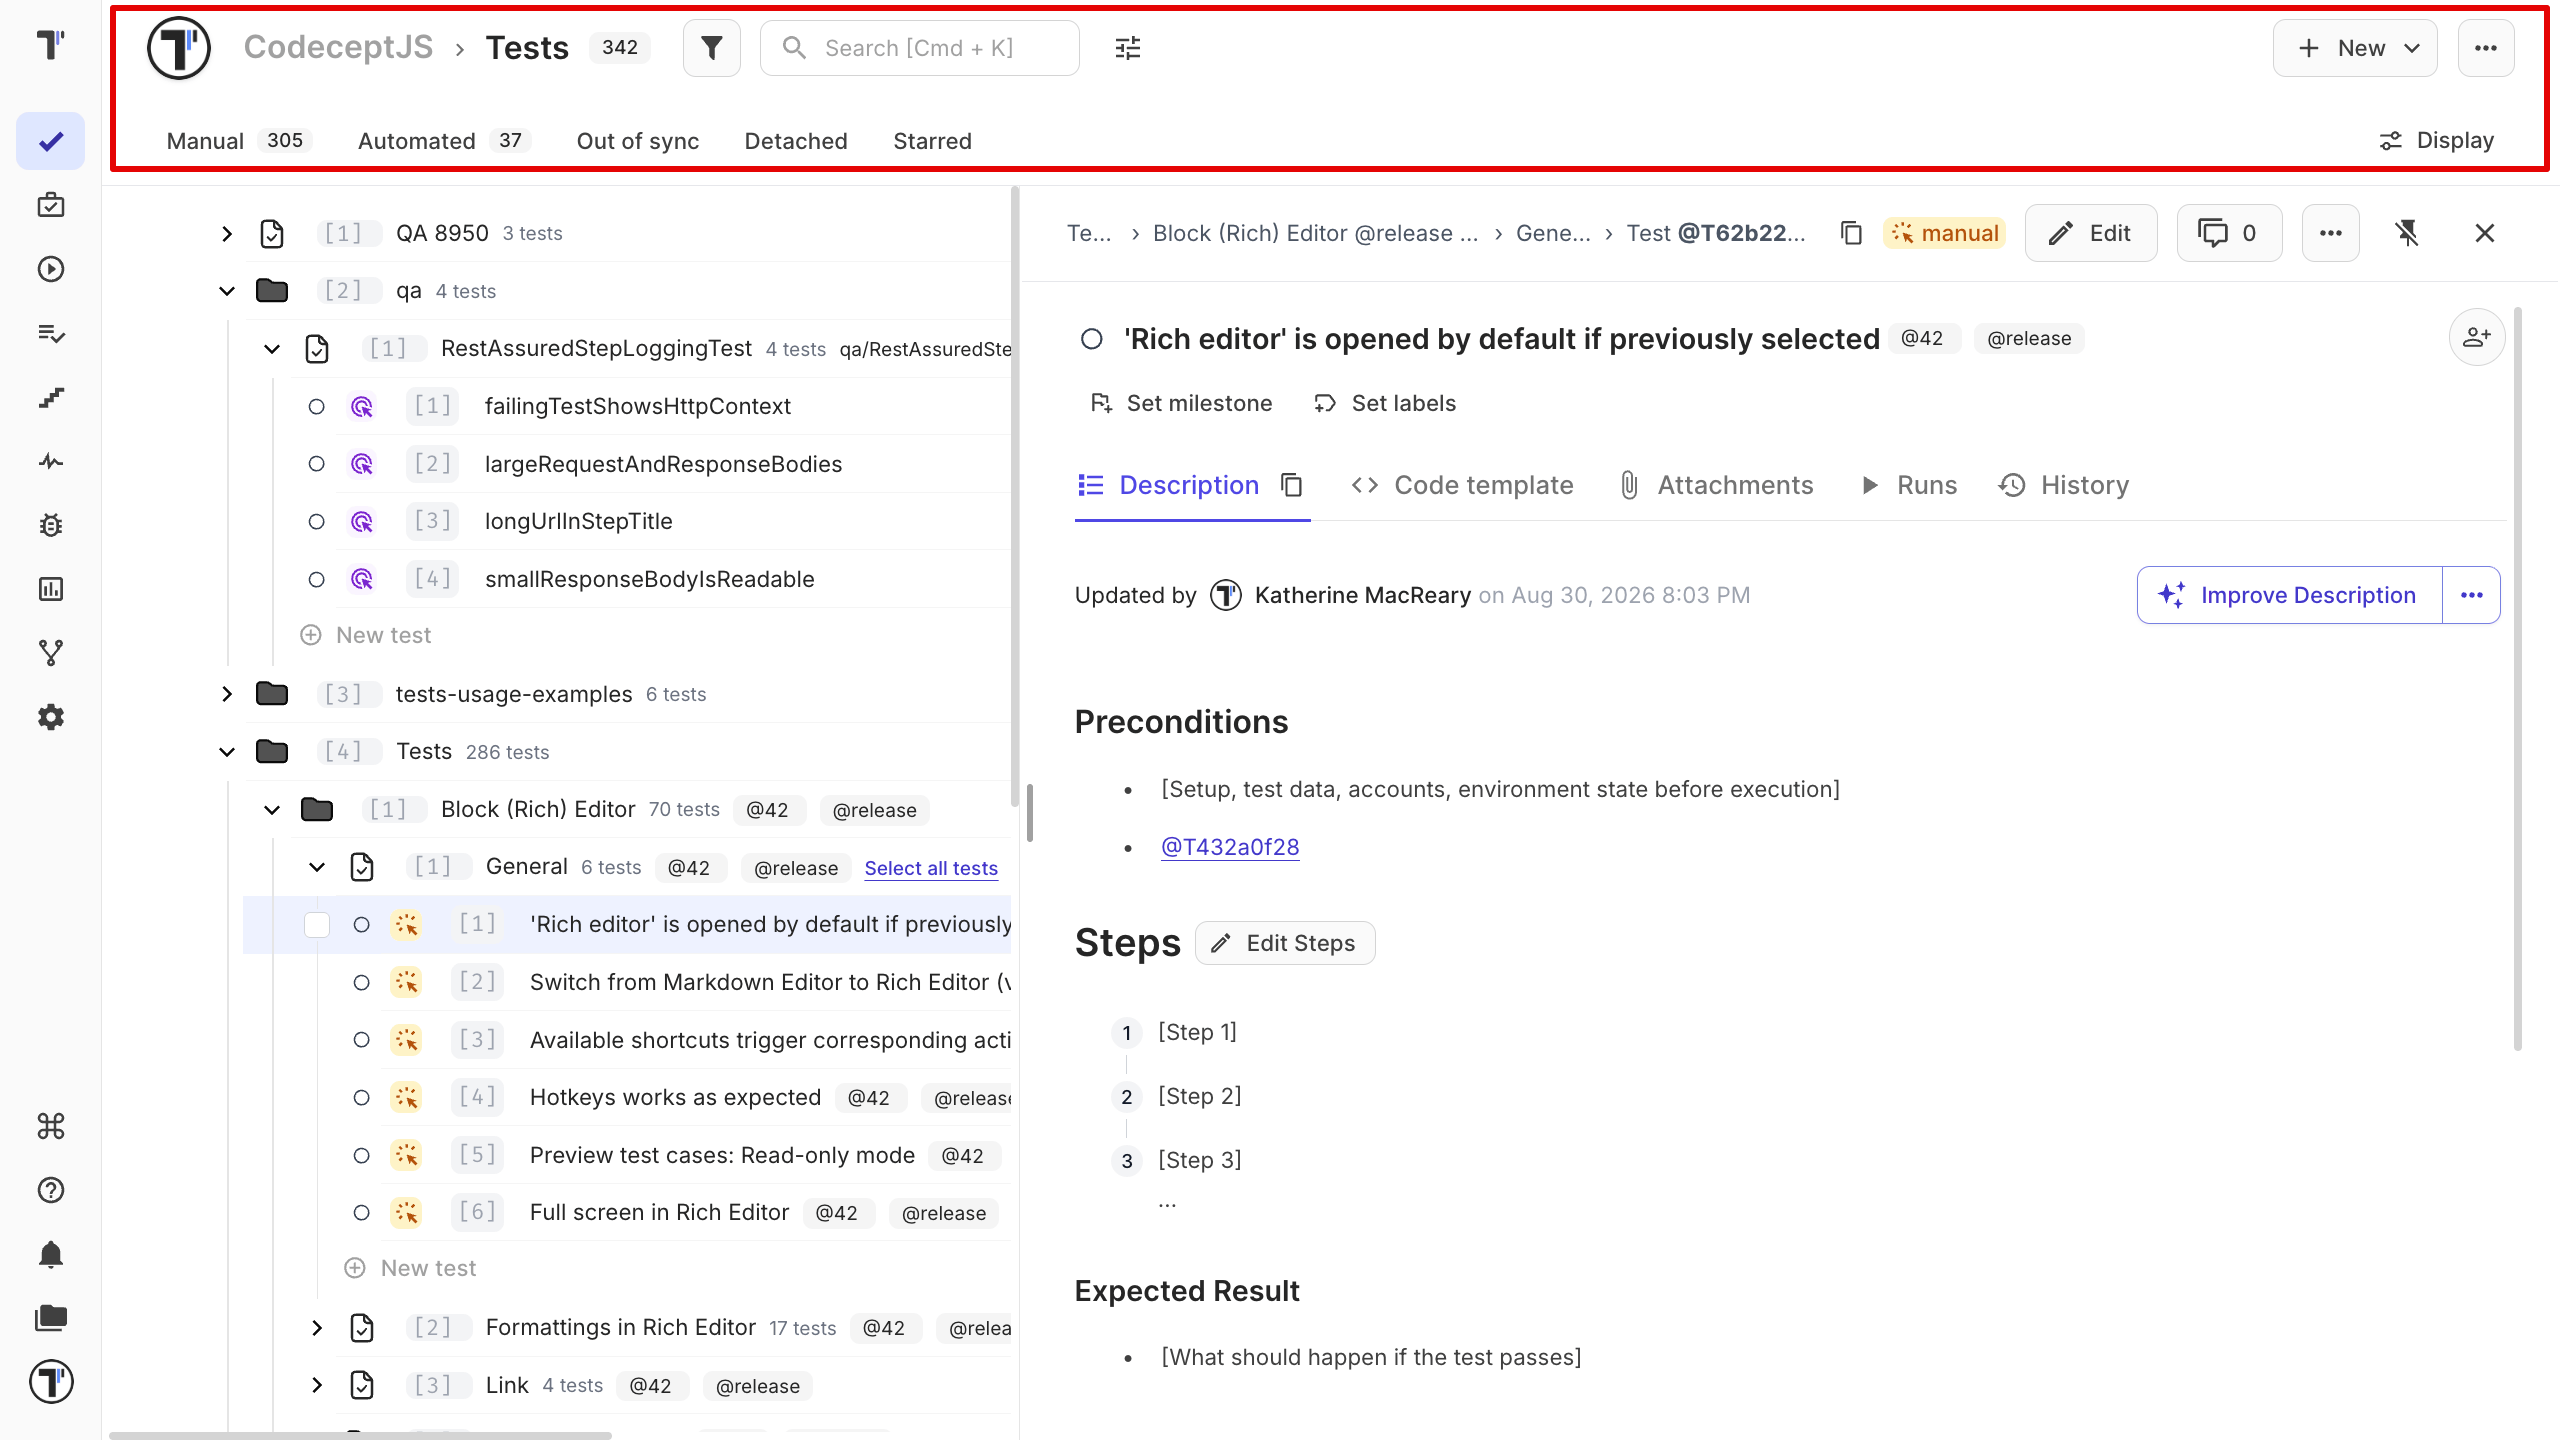Open the bug icon in sidebar
Viewport: 2560px width, 1440px height.
(x=51, y=525)
